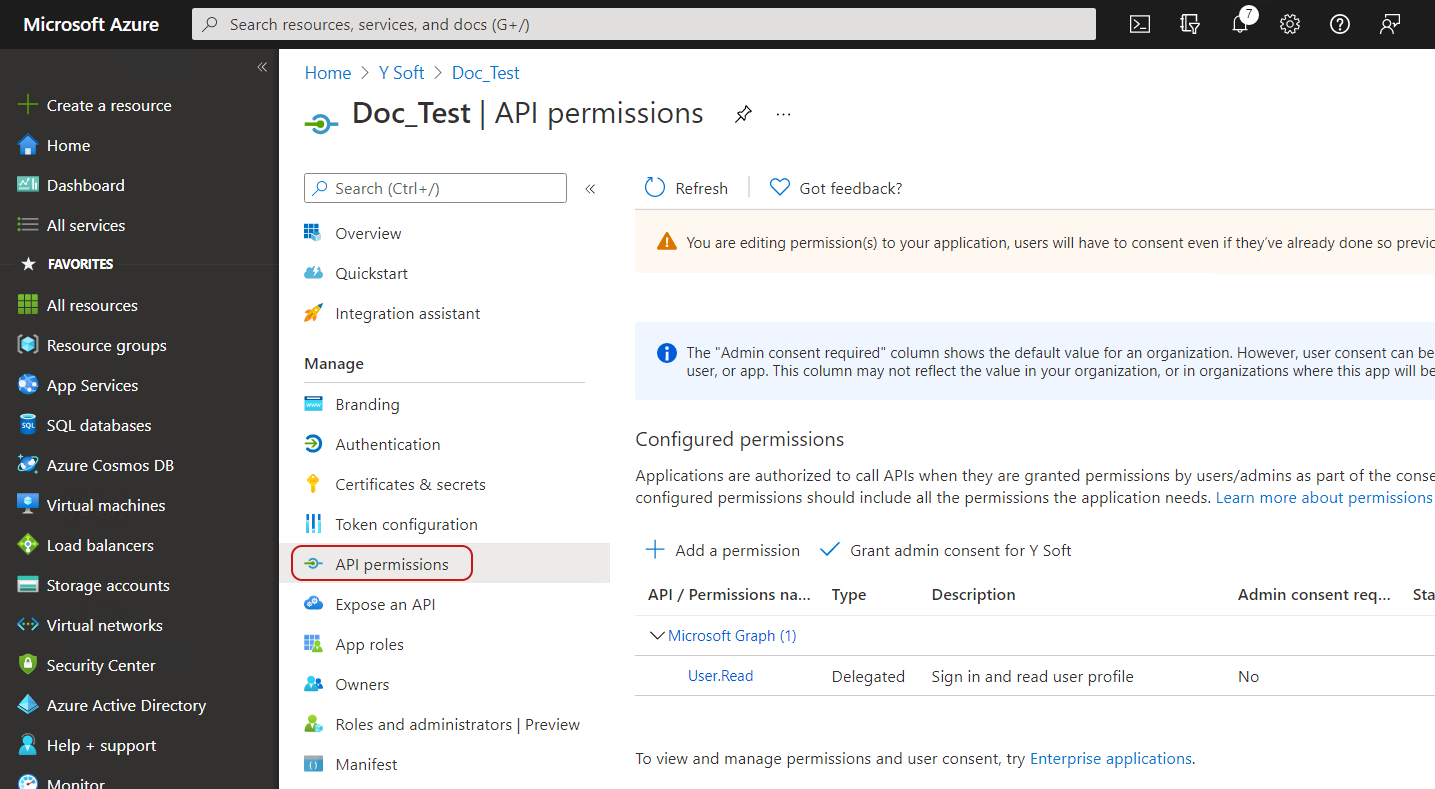1435x789 pixels.
Task: Open Cloud Shell from the top bar
Action: (x=1140, y=25)
